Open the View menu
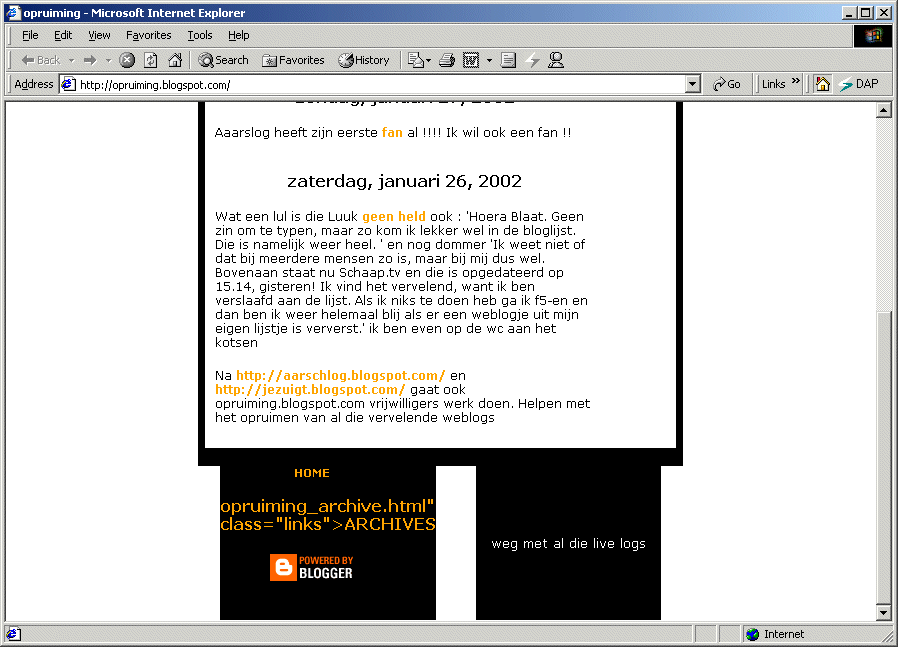898x647 pixels. point(99,35)
